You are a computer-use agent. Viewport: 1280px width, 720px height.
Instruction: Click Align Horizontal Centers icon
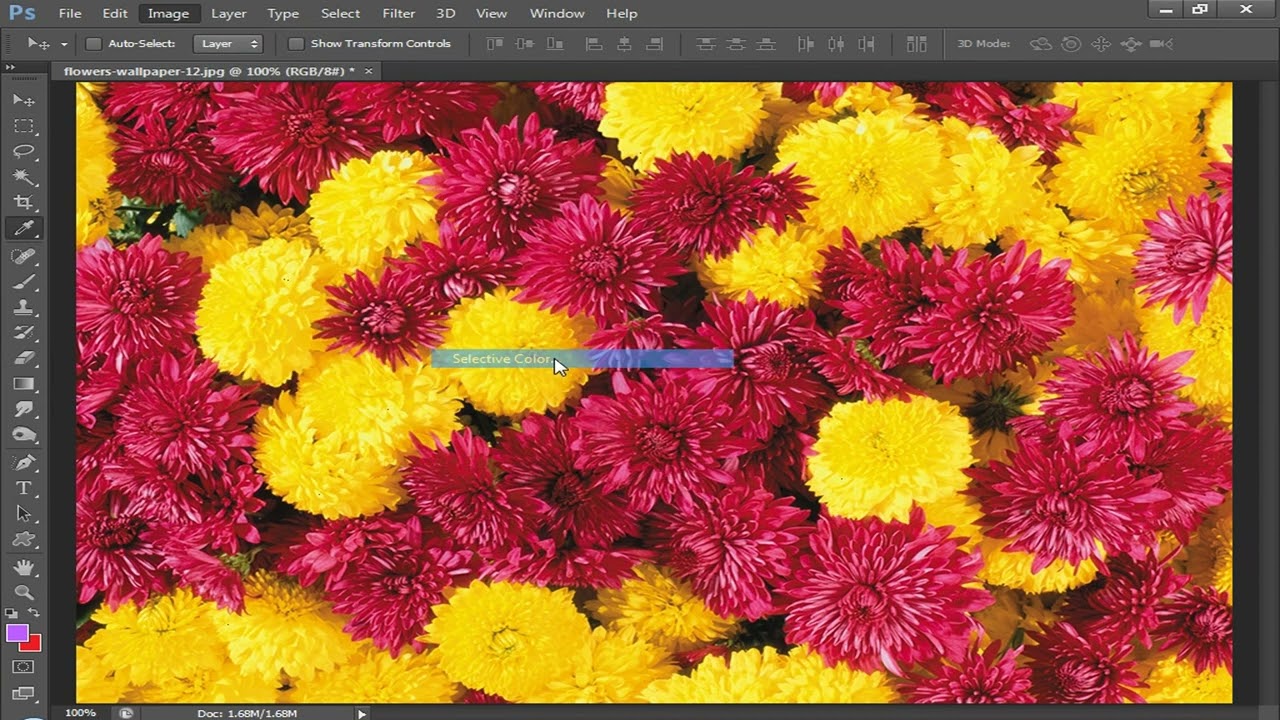pos(624,44)
